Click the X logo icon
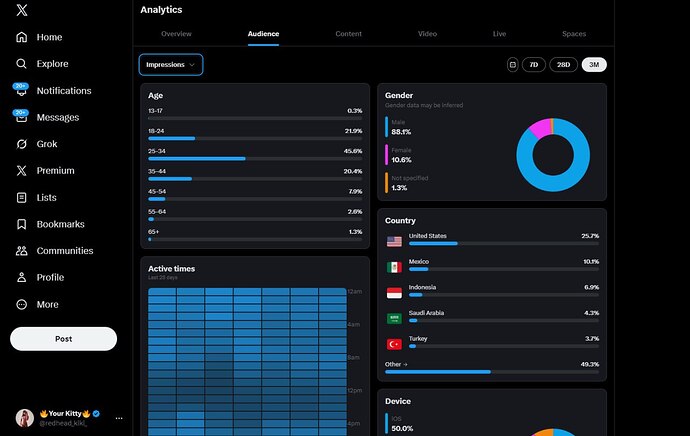This screenshot has height=436, width=690. click(22, 10)
